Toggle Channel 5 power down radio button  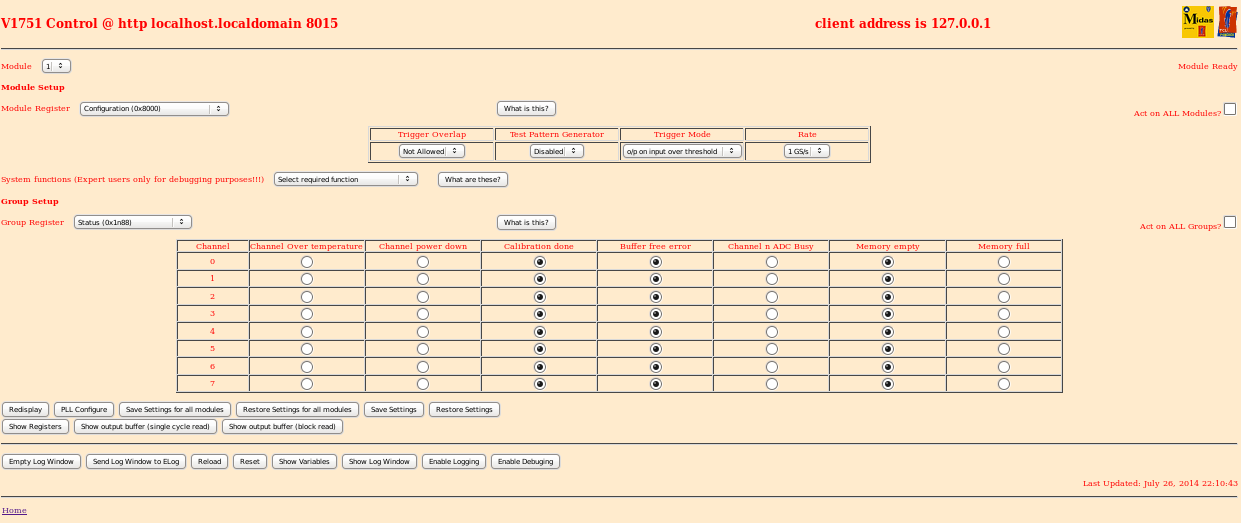tap(423, 349)
